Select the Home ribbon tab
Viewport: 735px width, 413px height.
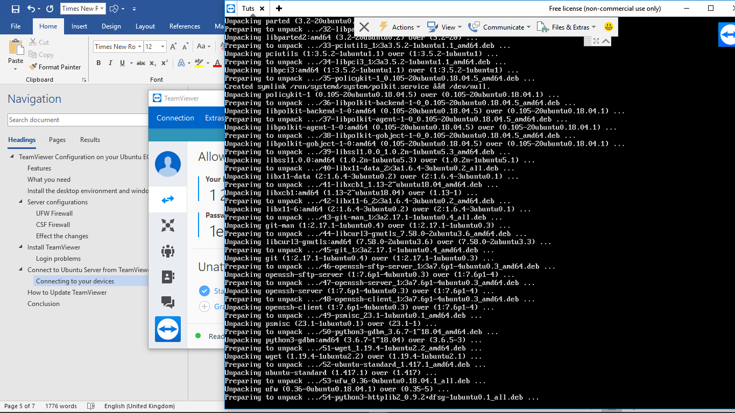[x=48, y=26]
